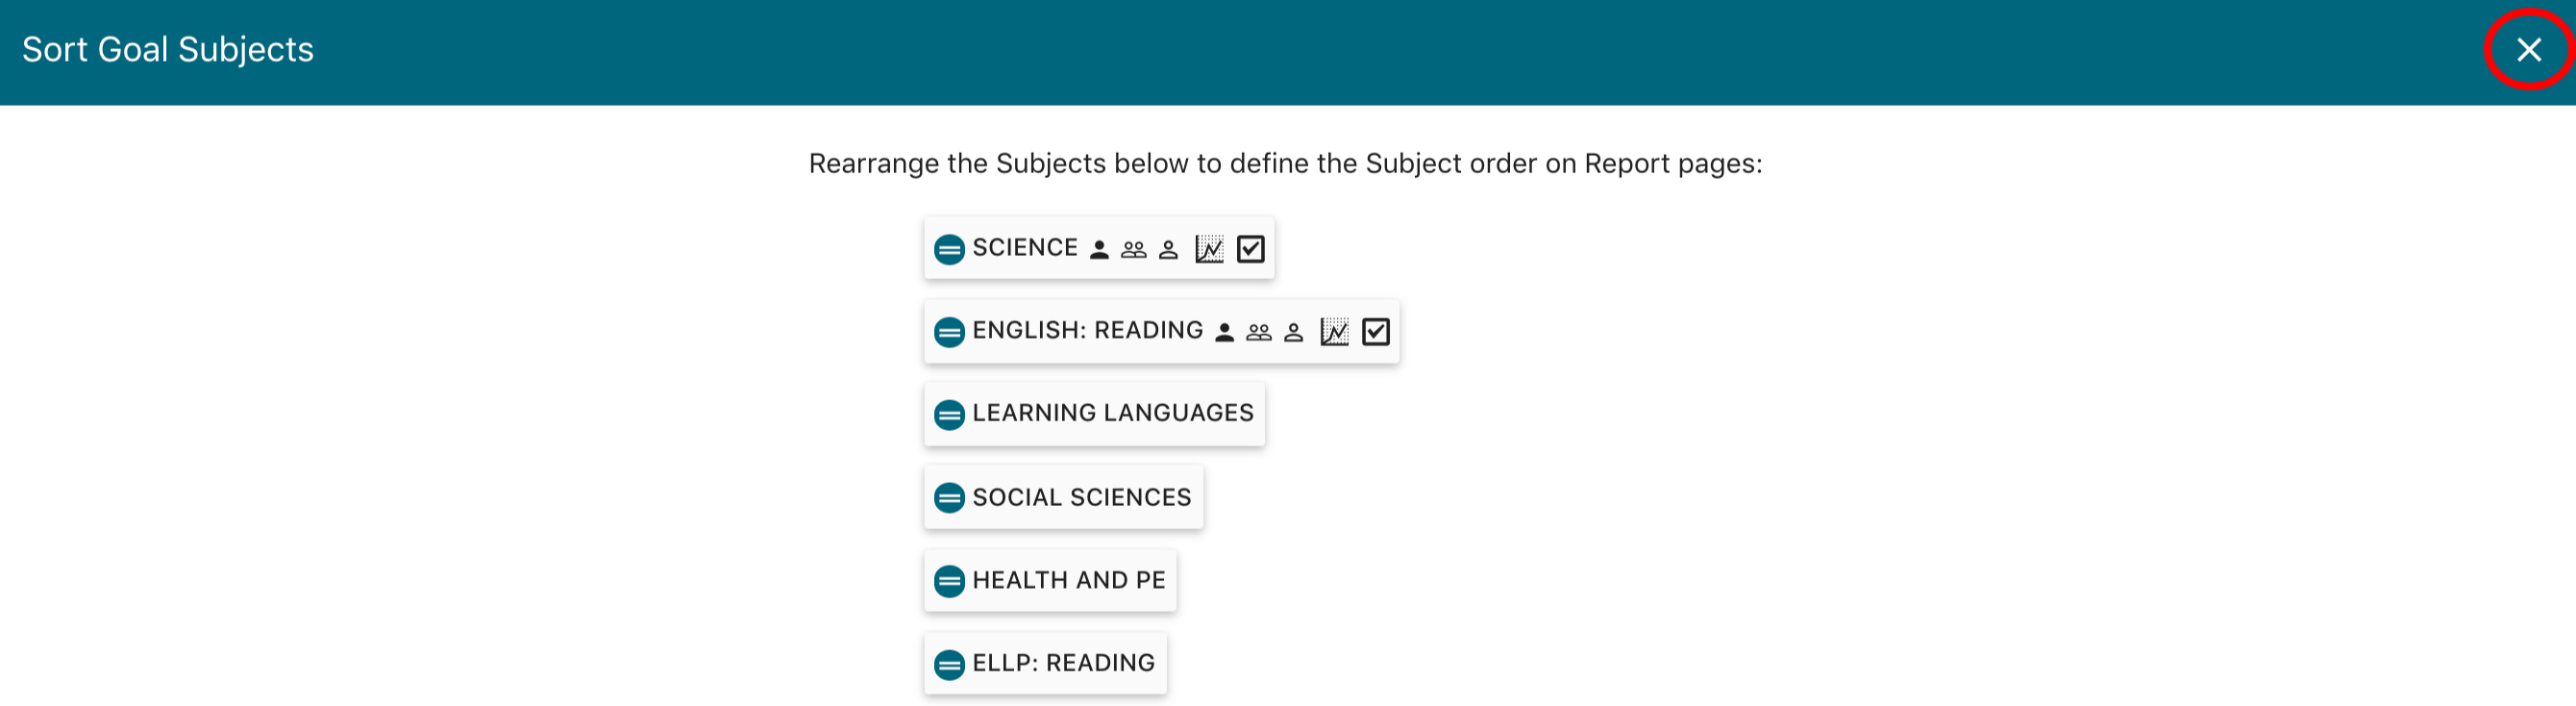Click the group icon on ENGLISH: READING
The height and width of the screenshot is (706, 2576).
click(1258, 332)
